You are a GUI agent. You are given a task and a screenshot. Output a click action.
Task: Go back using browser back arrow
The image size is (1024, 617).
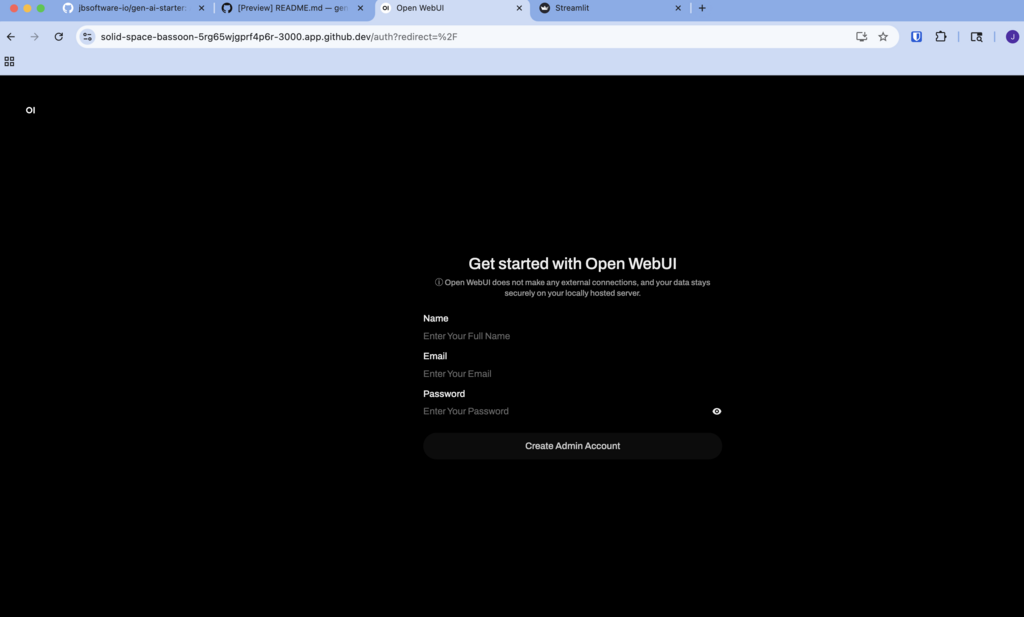11,37
